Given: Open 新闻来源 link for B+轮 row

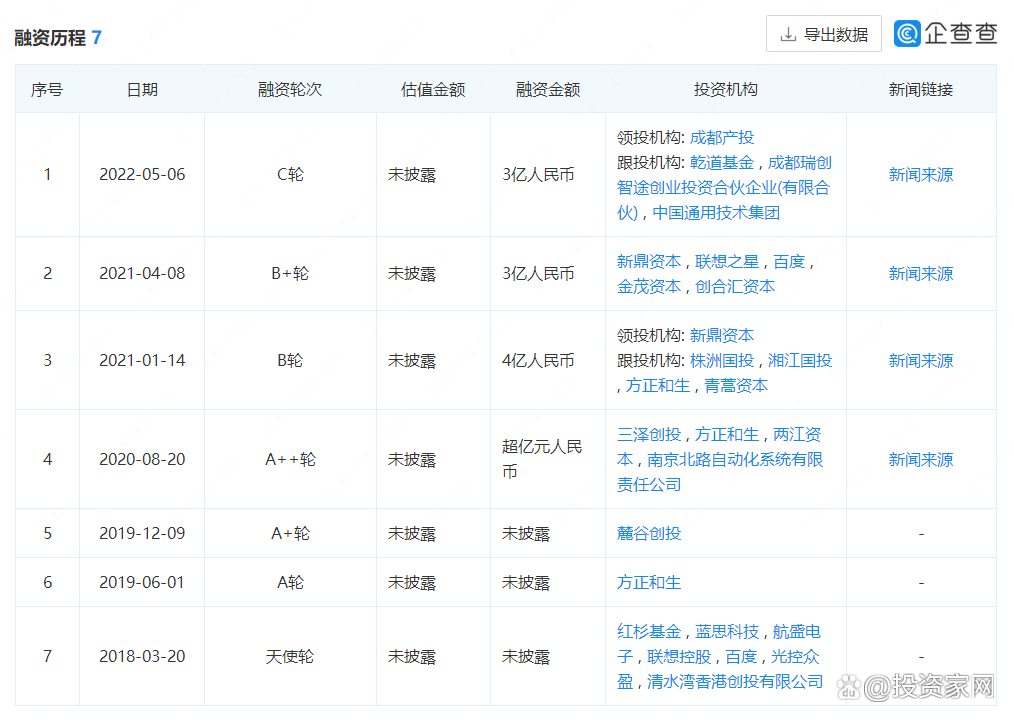Looking at the screenshot, I should [x=921, y=274].
